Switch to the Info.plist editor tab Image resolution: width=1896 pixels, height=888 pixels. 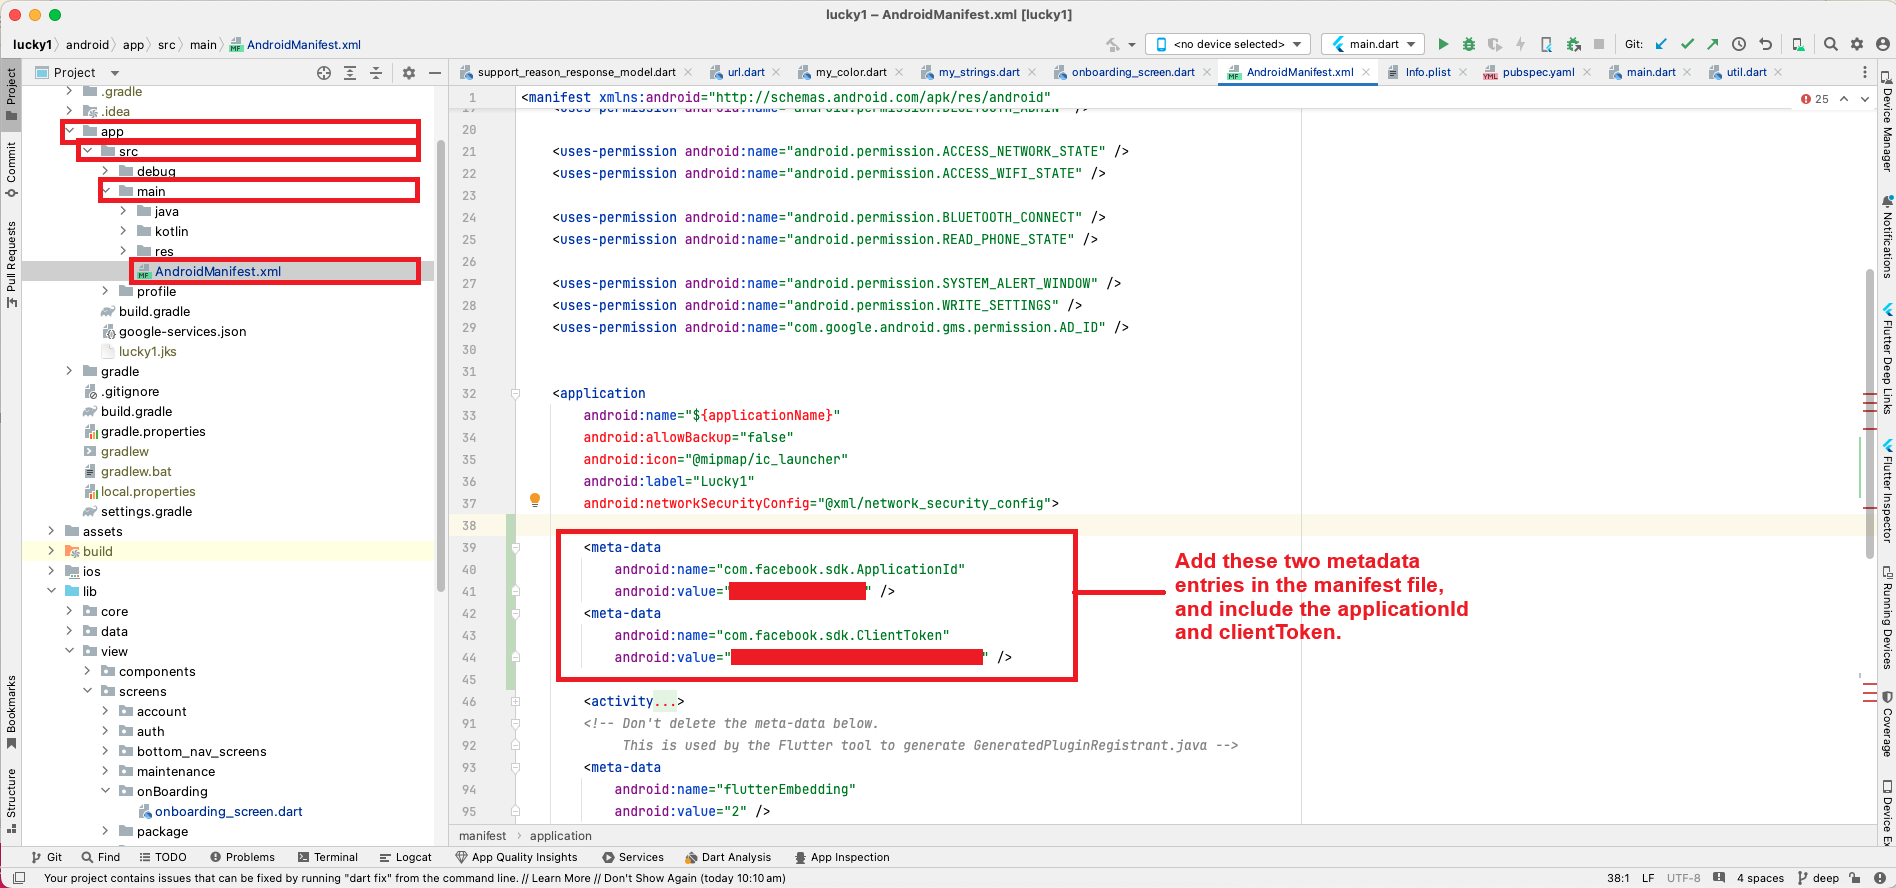(x=1427, y=72)
